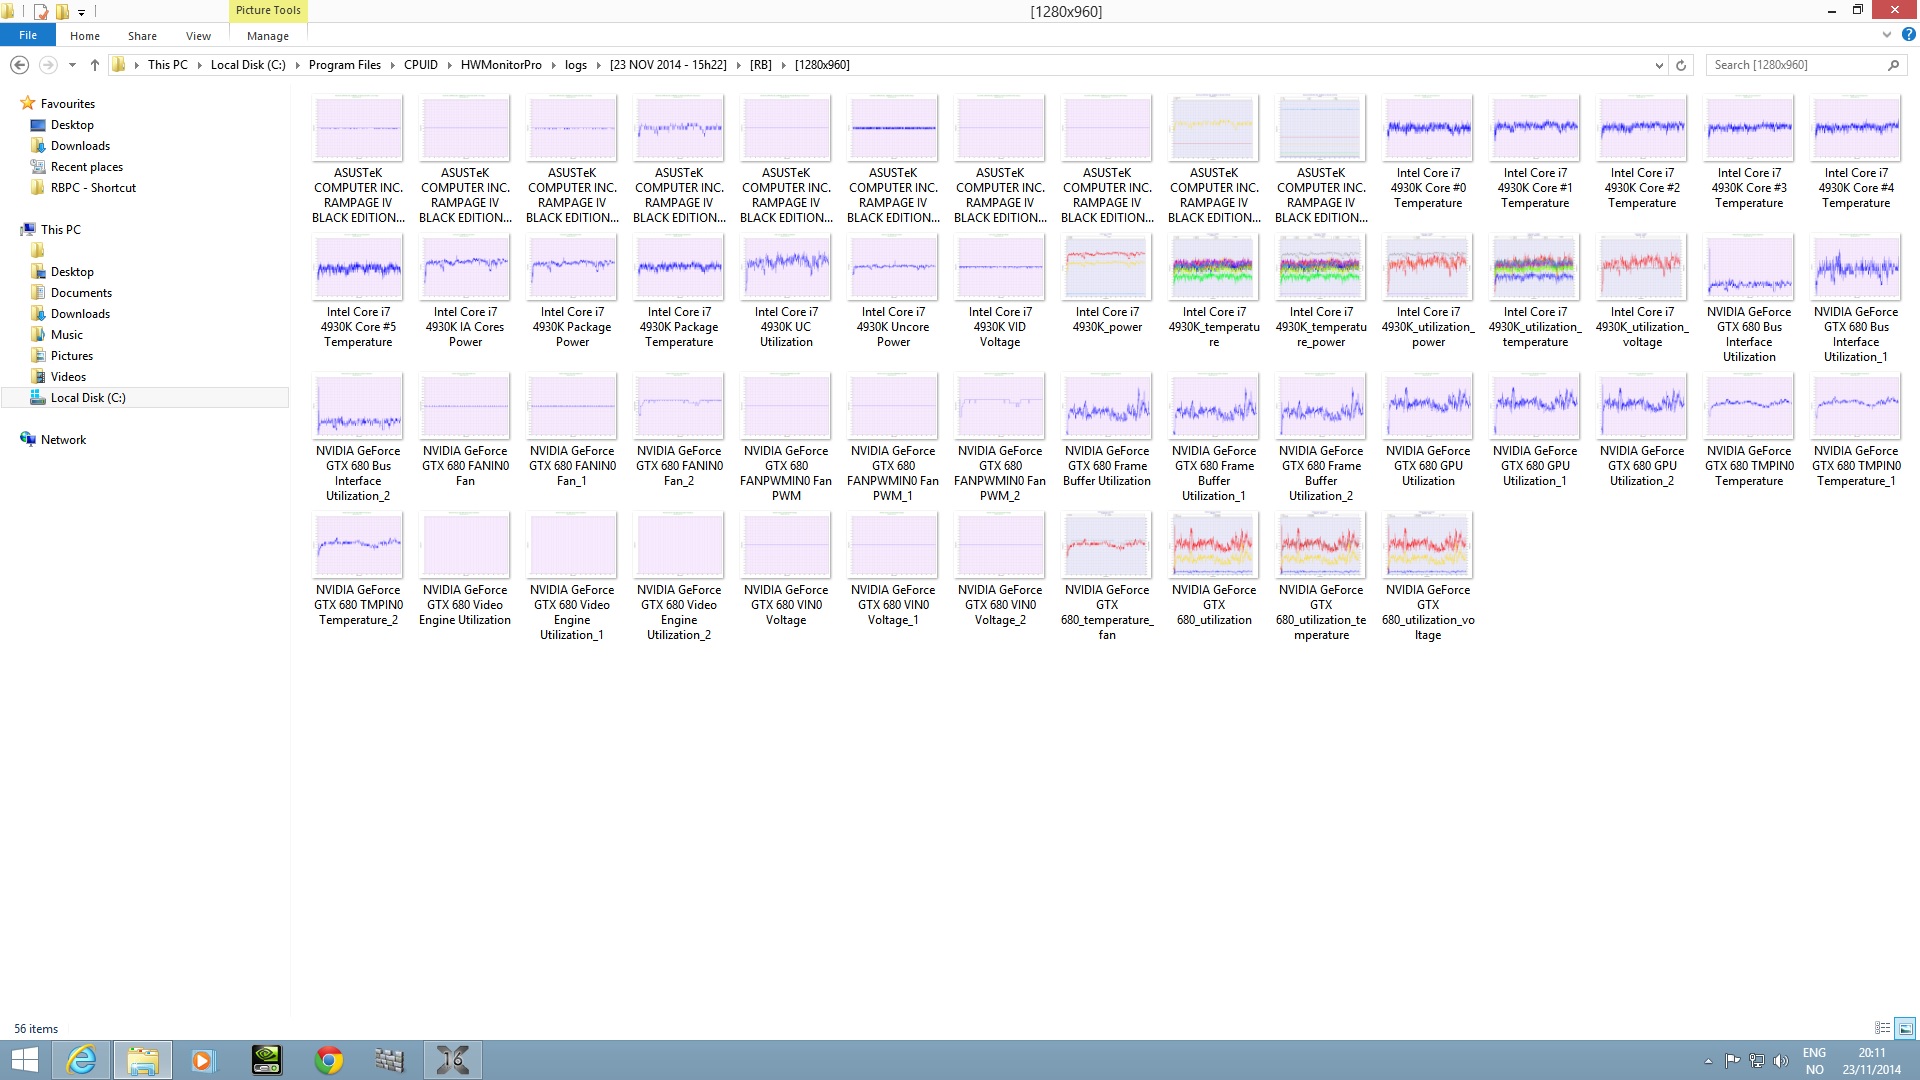Open the dropdown arrow after Local Disk (C:) breadcrumb
This screenshot has width=1920, height=1080.
tap(297, 65)
